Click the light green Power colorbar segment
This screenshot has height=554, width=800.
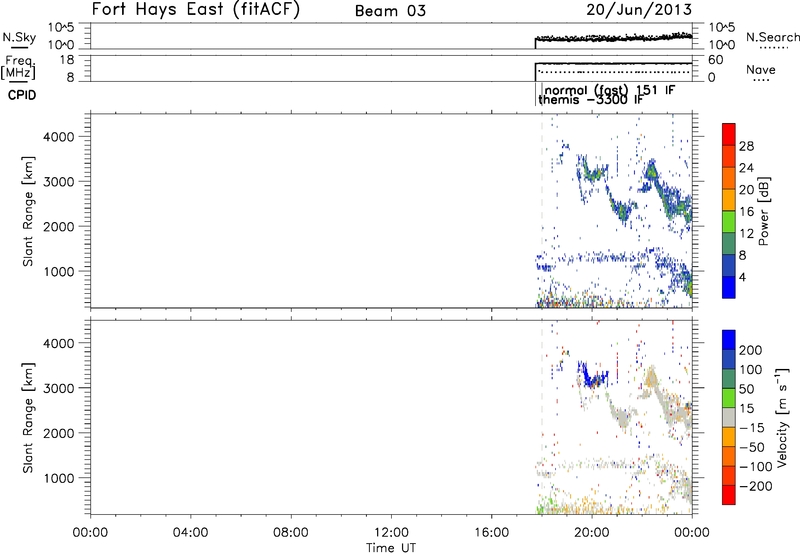(729, 222)
